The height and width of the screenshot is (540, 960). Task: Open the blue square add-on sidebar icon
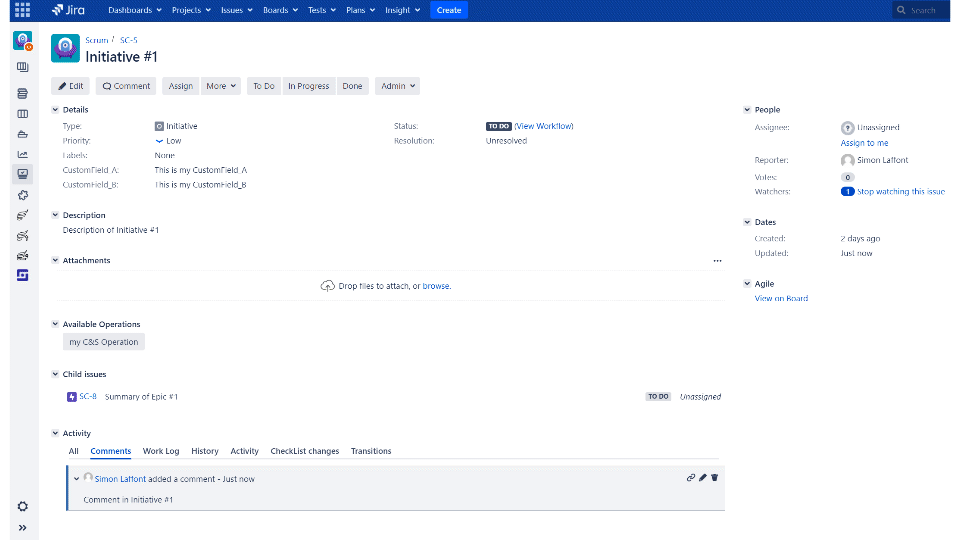click(x=23, y=276)
